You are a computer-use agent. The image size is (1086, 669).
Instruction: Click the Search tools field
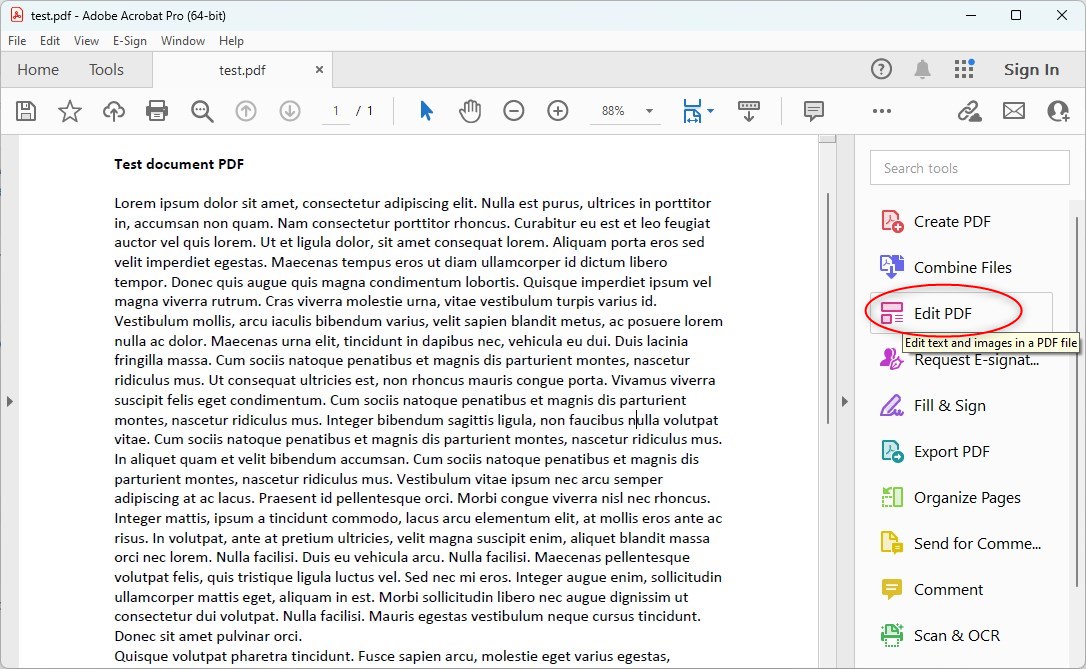(x=969, y=168)
